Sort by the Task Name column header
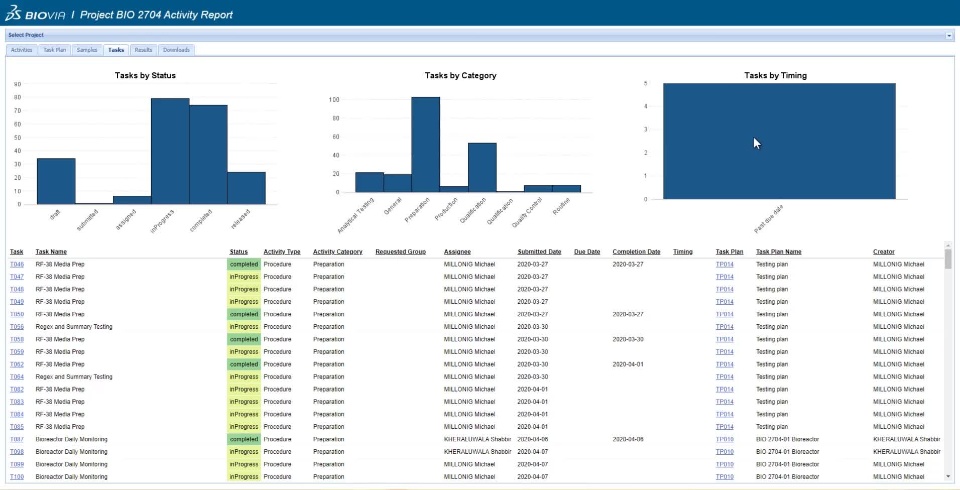This screenshot has height=490, width=960. click(x=51, y=252)
